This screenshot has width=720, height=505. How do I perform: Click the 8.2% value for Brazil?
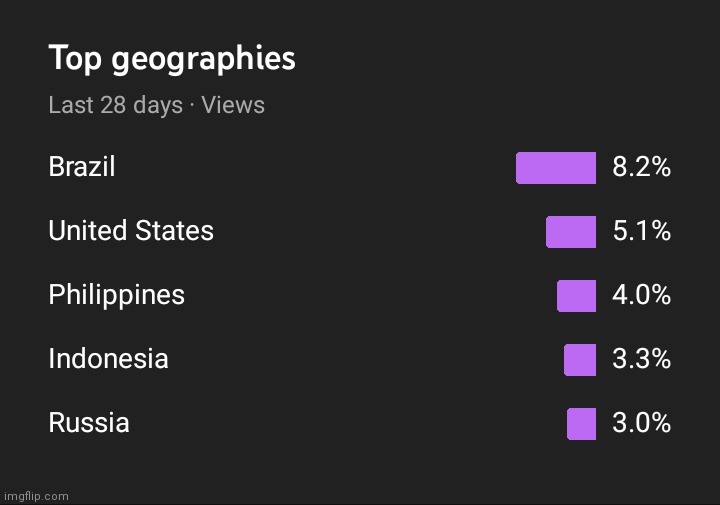(641, 167)
